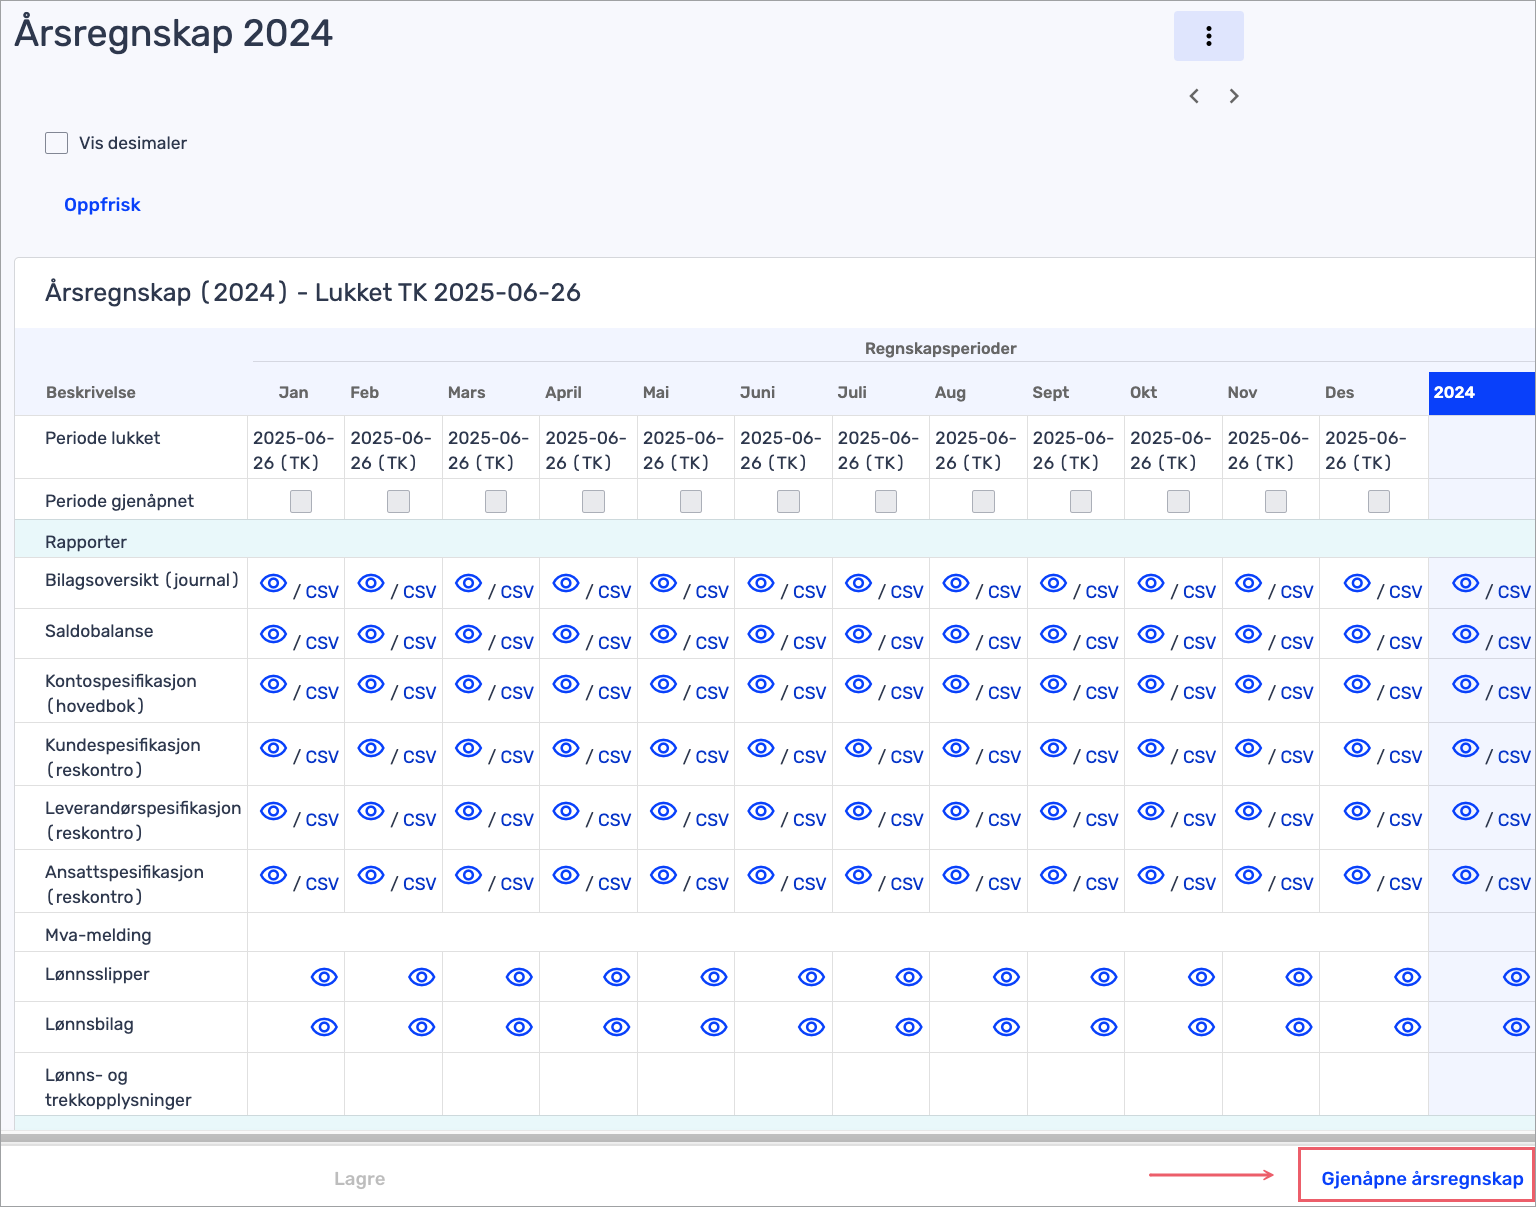1536x1207 pixels.
Task: Click the Mai period column header
Action: click(x=656, y=393)
